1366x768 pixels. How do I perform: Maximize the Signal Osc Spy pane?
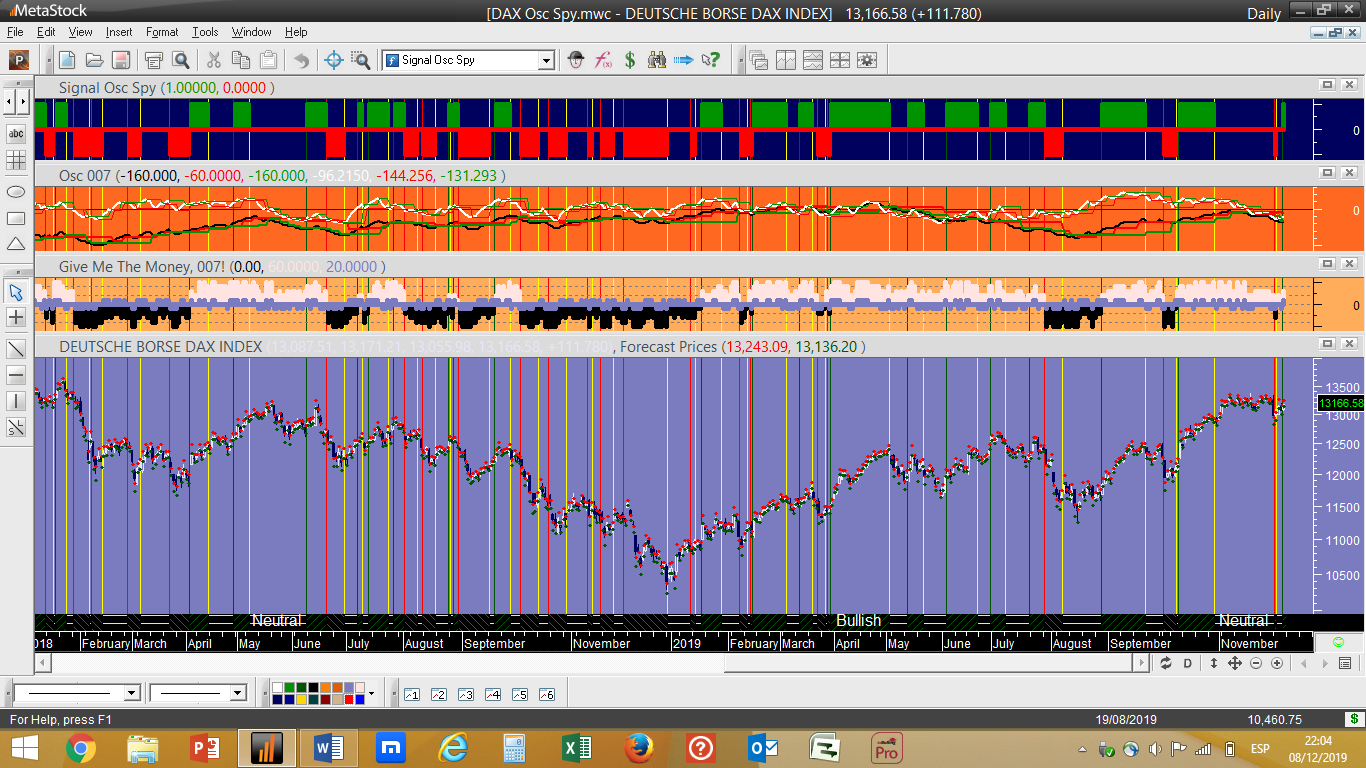[1327, 86]
